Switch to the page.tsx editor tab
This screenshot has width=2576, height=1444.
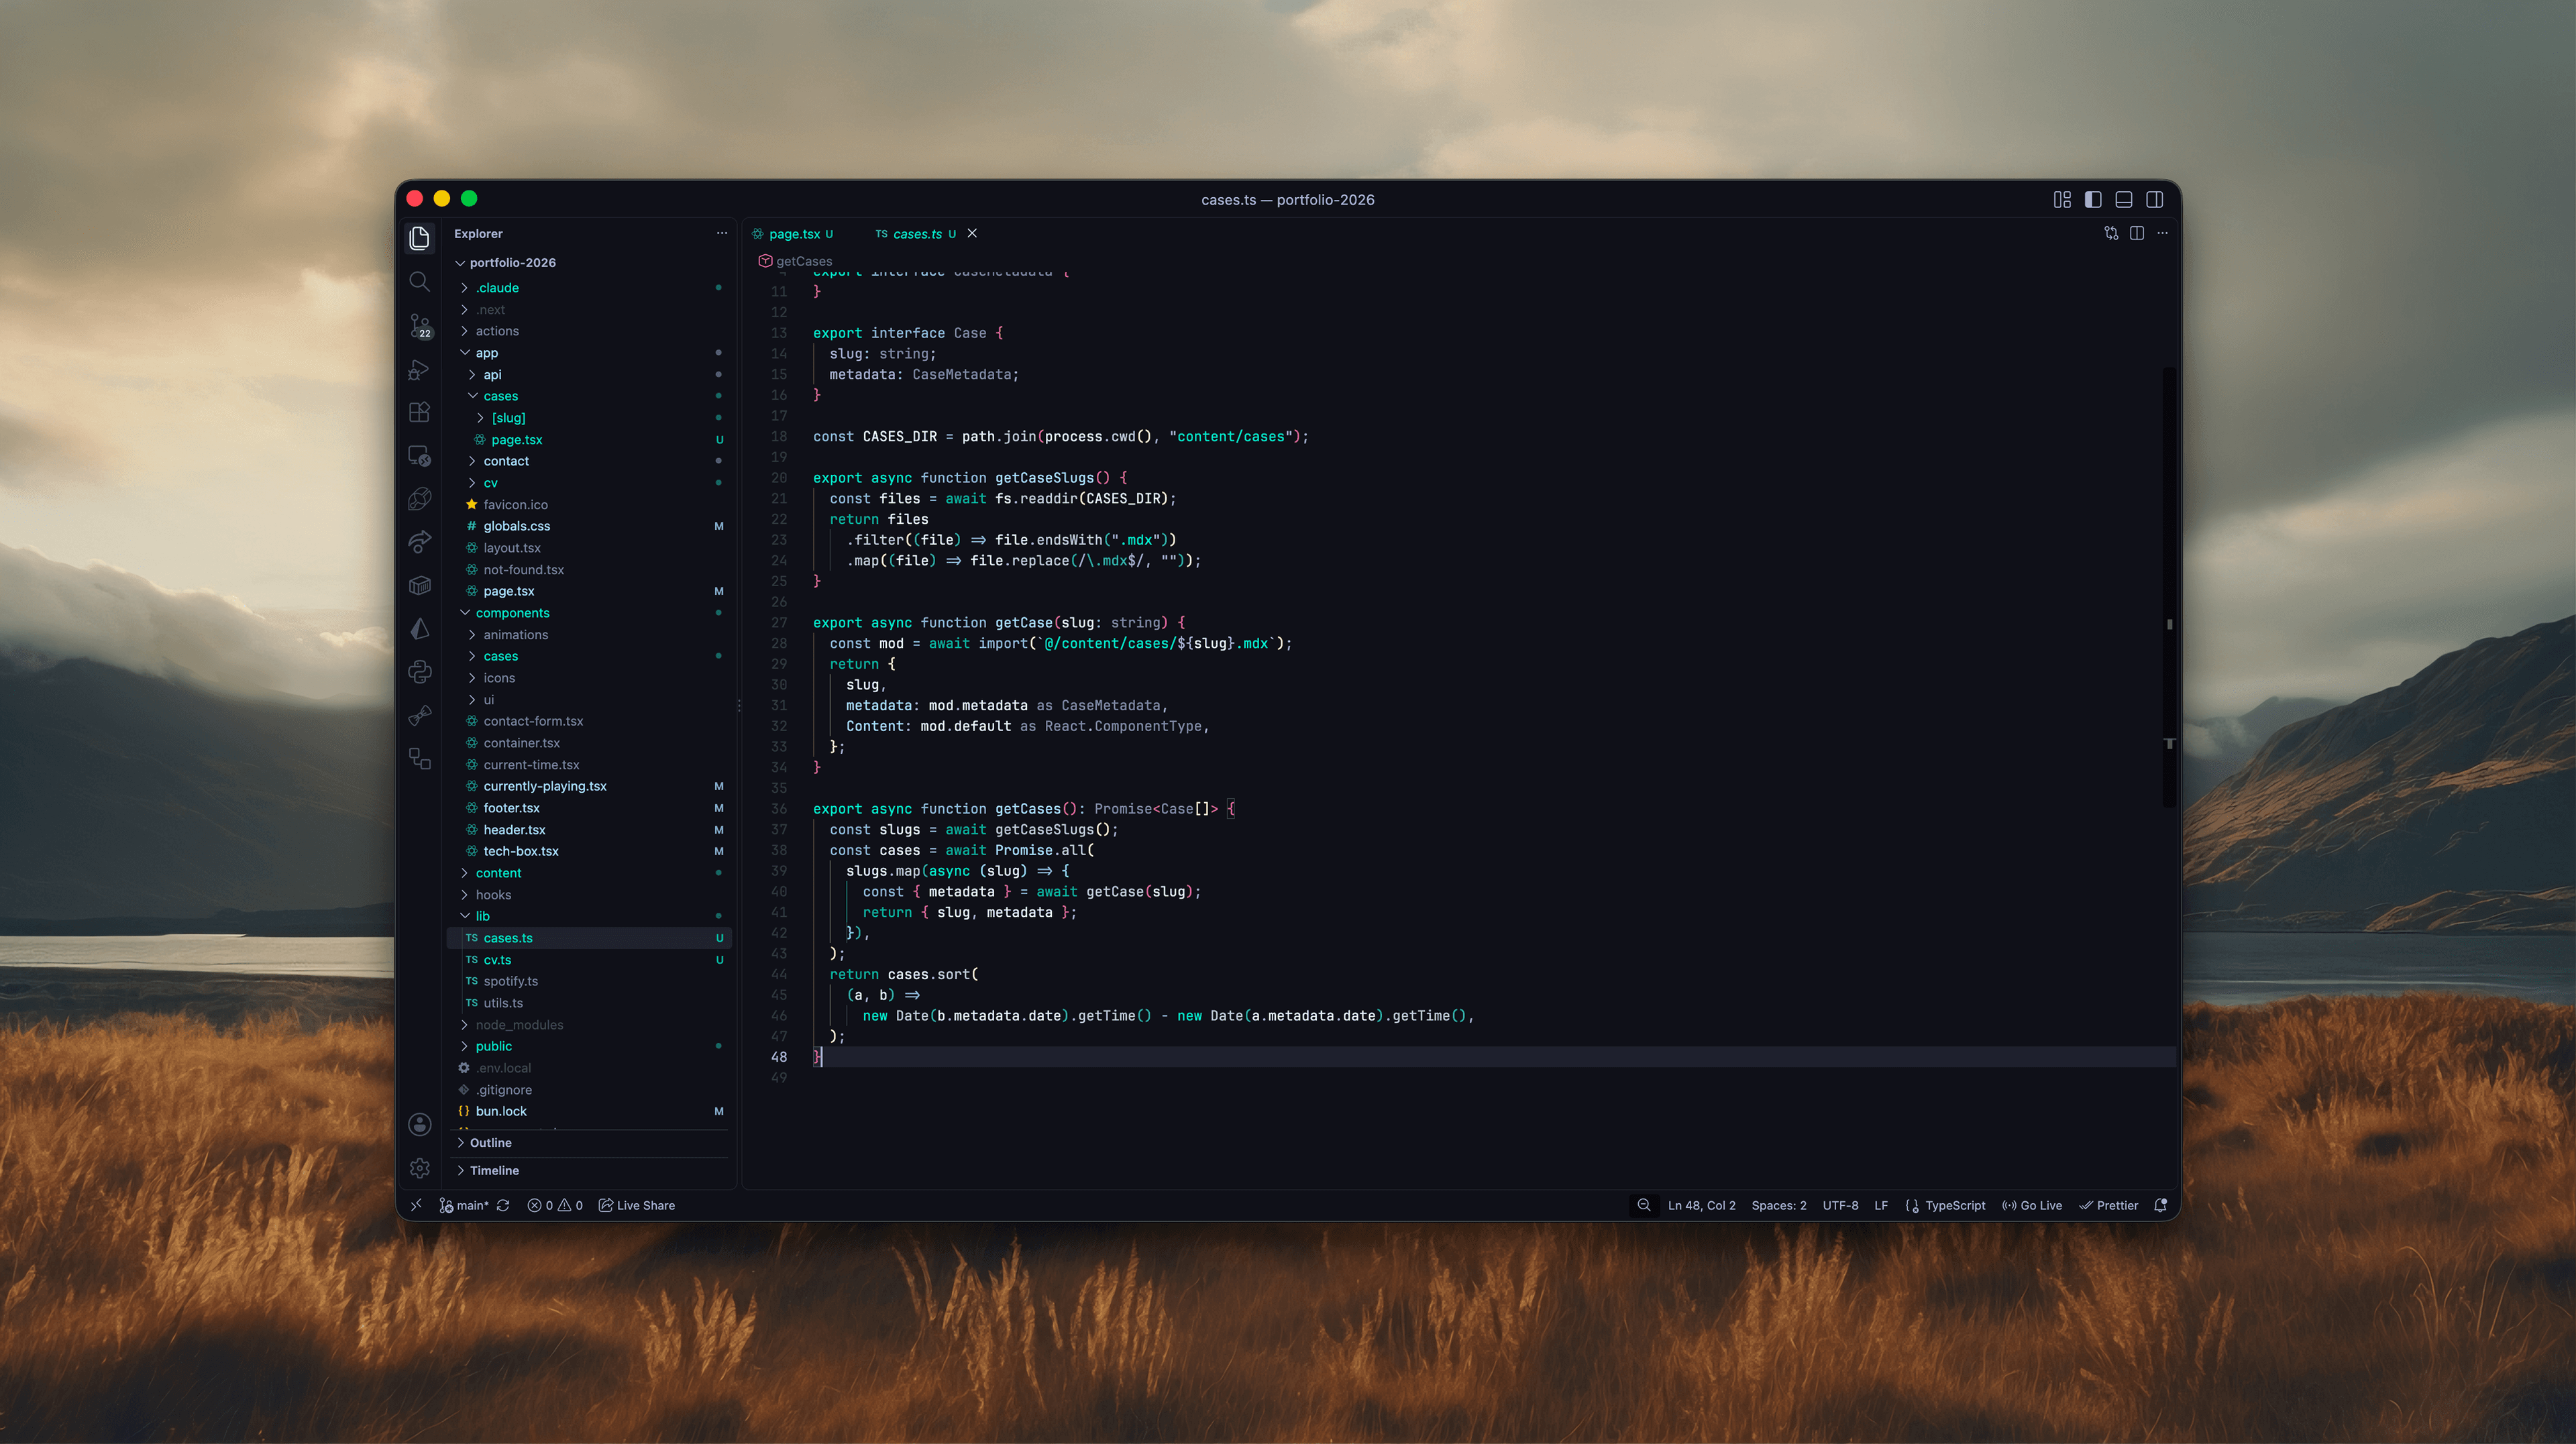794,234
